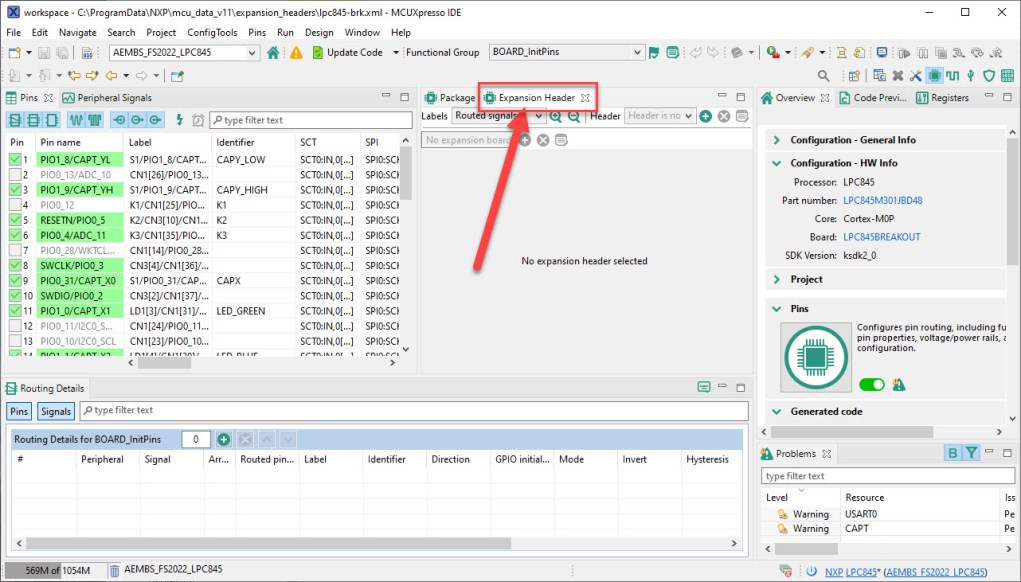Select the lightning bolt icon in Pins filter bar
1021x582 pixels.
coord(180,119)
